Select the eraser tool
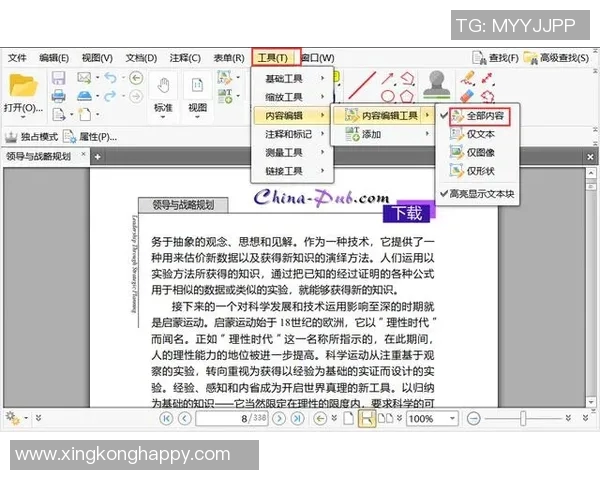600x480 pixels. pyautogui.click(x=467, y=96)
